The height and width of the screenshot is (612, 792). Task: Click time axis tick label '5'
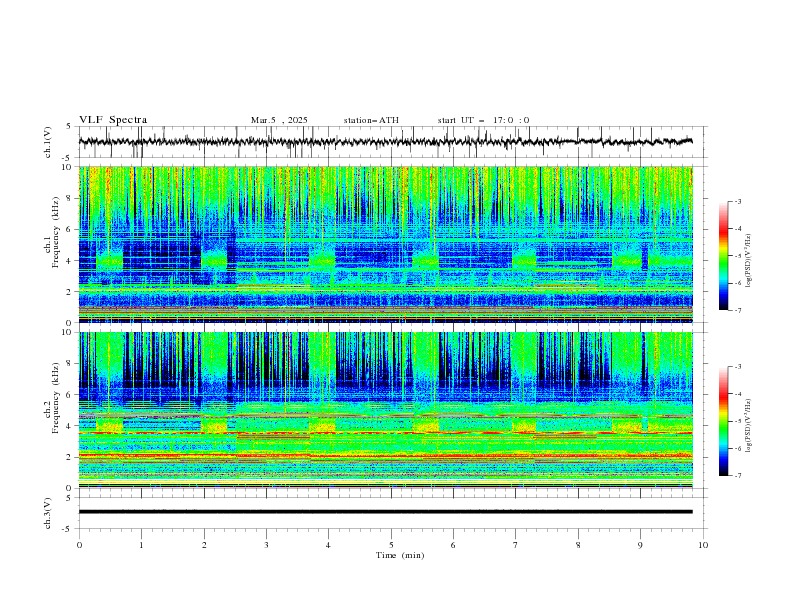click(x=391, y=545)
